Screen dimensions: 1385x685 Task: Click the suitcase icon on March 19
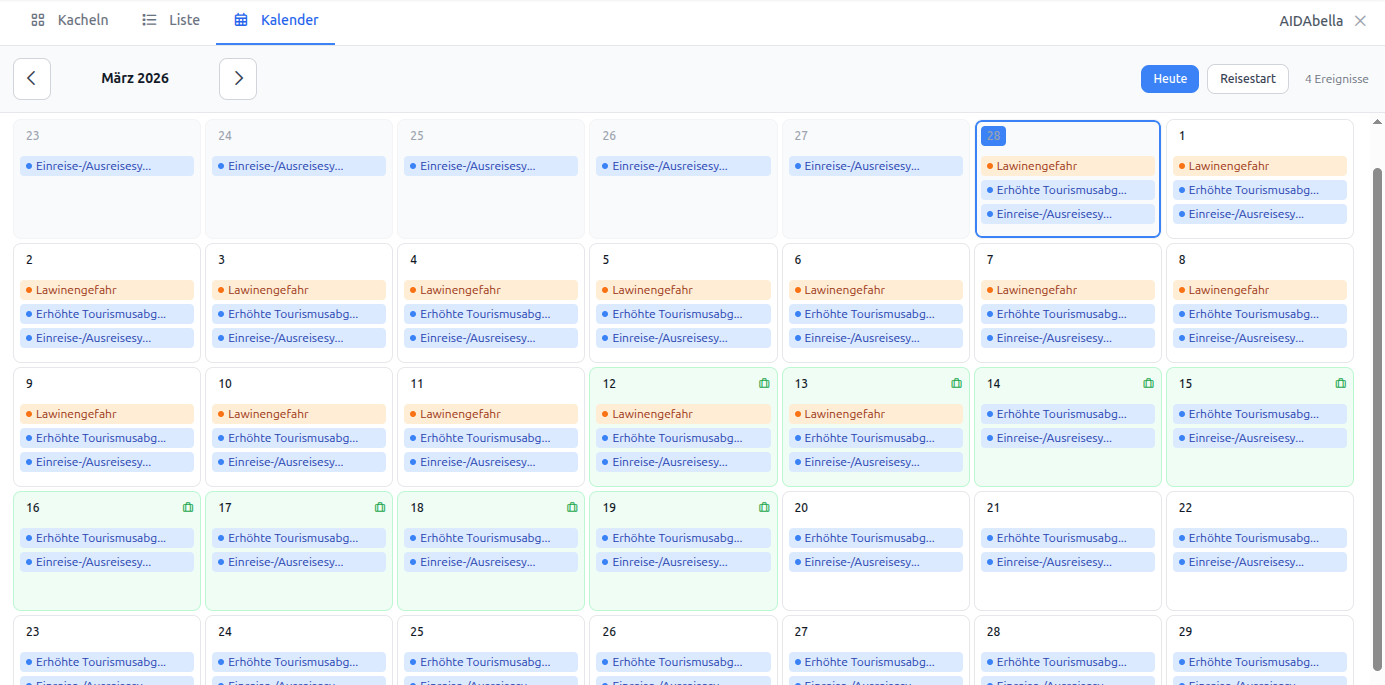(x=764, y=507)
